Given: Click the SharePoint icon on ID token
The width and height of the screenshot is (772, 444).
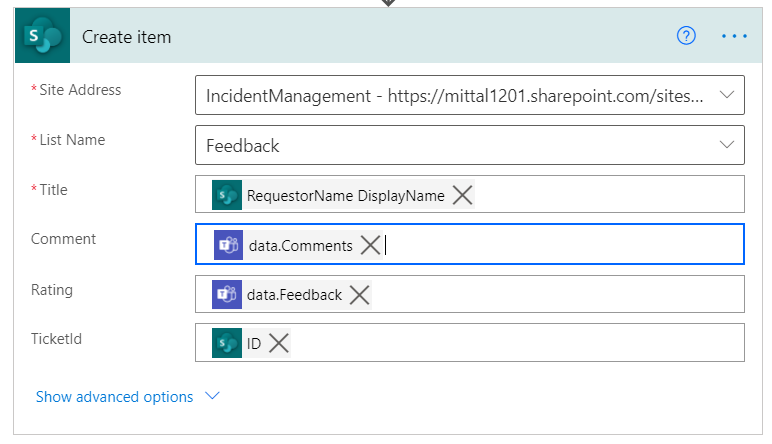Looking at the screenshot, I should click(x=227, y=344).
